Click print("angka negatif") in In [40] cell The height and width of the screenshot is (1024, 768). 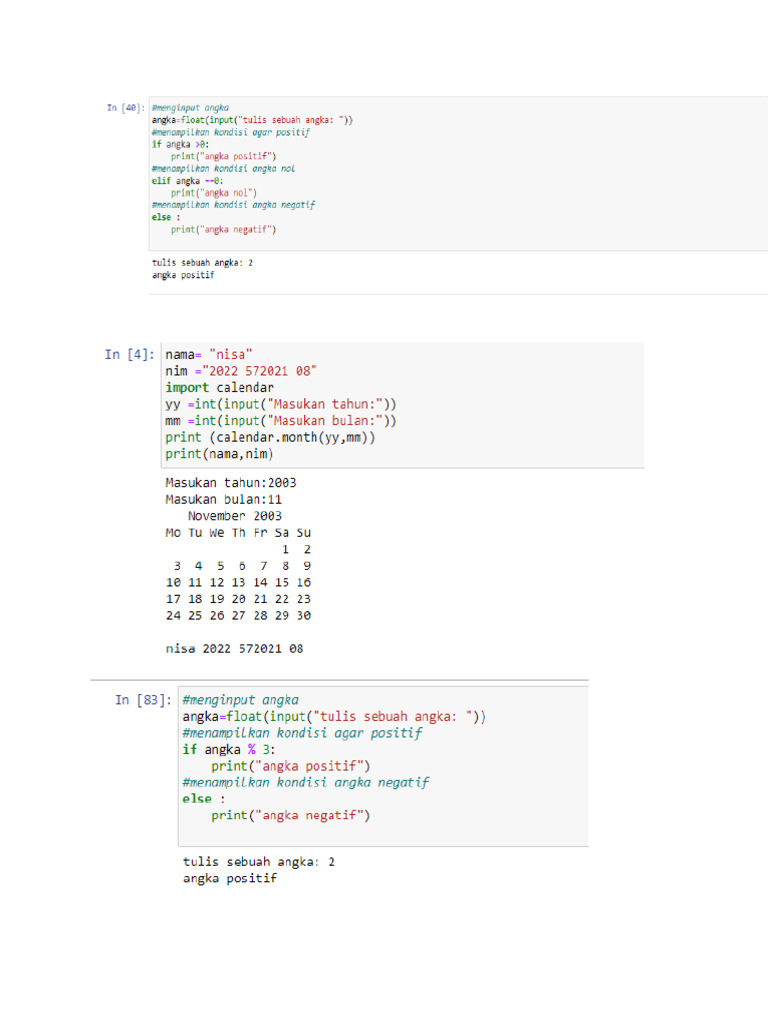pos(223,229)
